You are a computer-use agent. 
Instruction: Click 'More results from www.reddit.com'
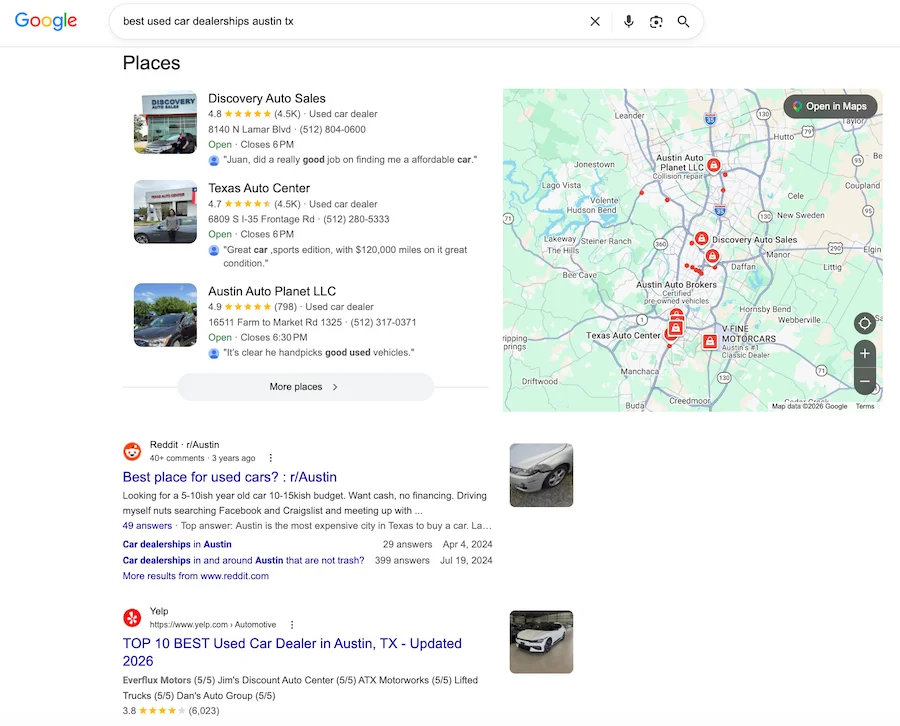click(195, 576)
